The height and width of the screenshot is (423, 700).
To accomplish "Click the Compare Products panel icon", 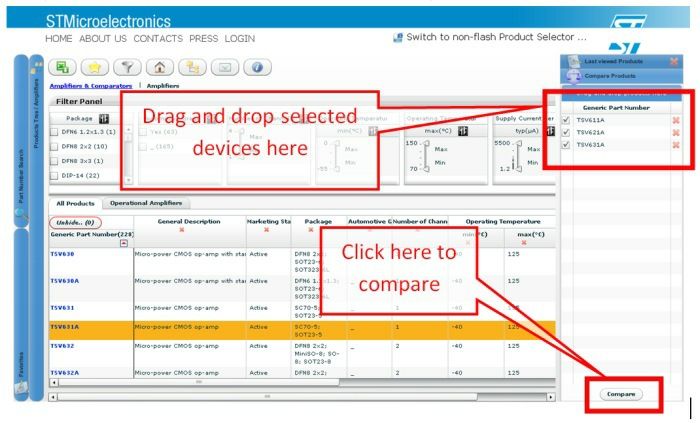I will pyautogui.click(x=573, y=76).
